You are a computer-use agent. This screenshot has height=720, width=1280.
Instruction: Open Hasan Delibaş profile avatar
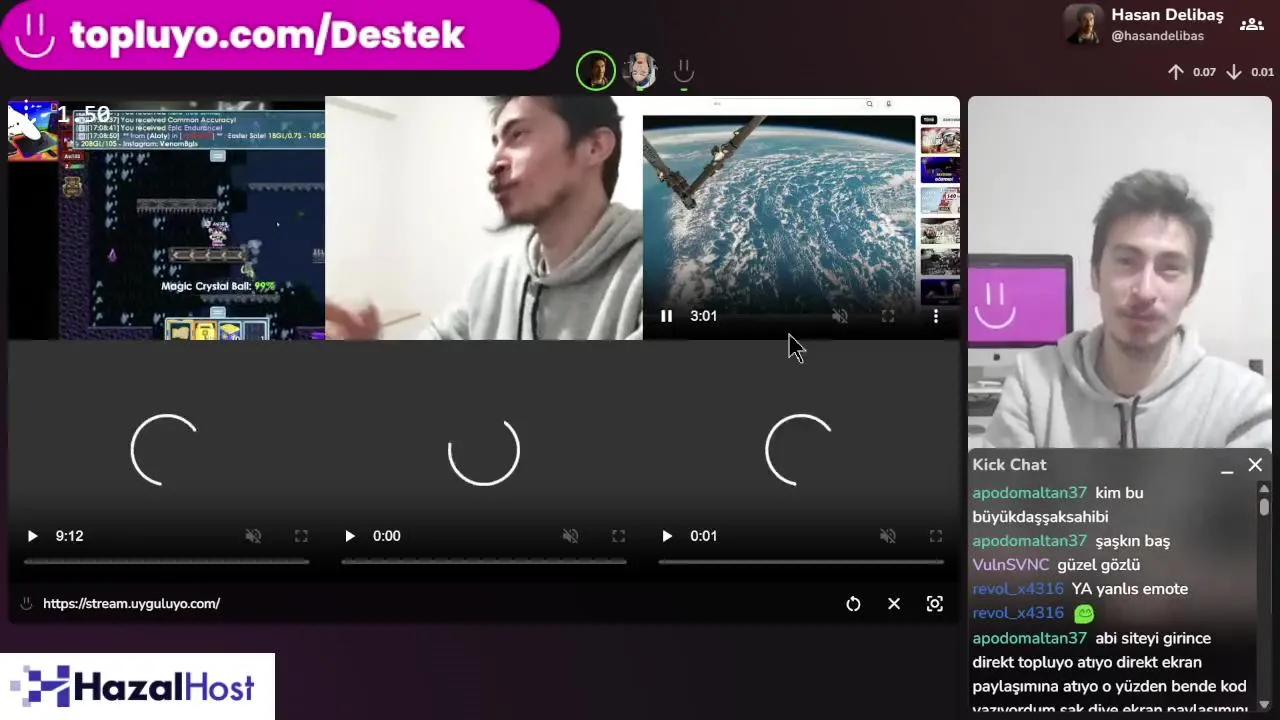point(1083,24)
